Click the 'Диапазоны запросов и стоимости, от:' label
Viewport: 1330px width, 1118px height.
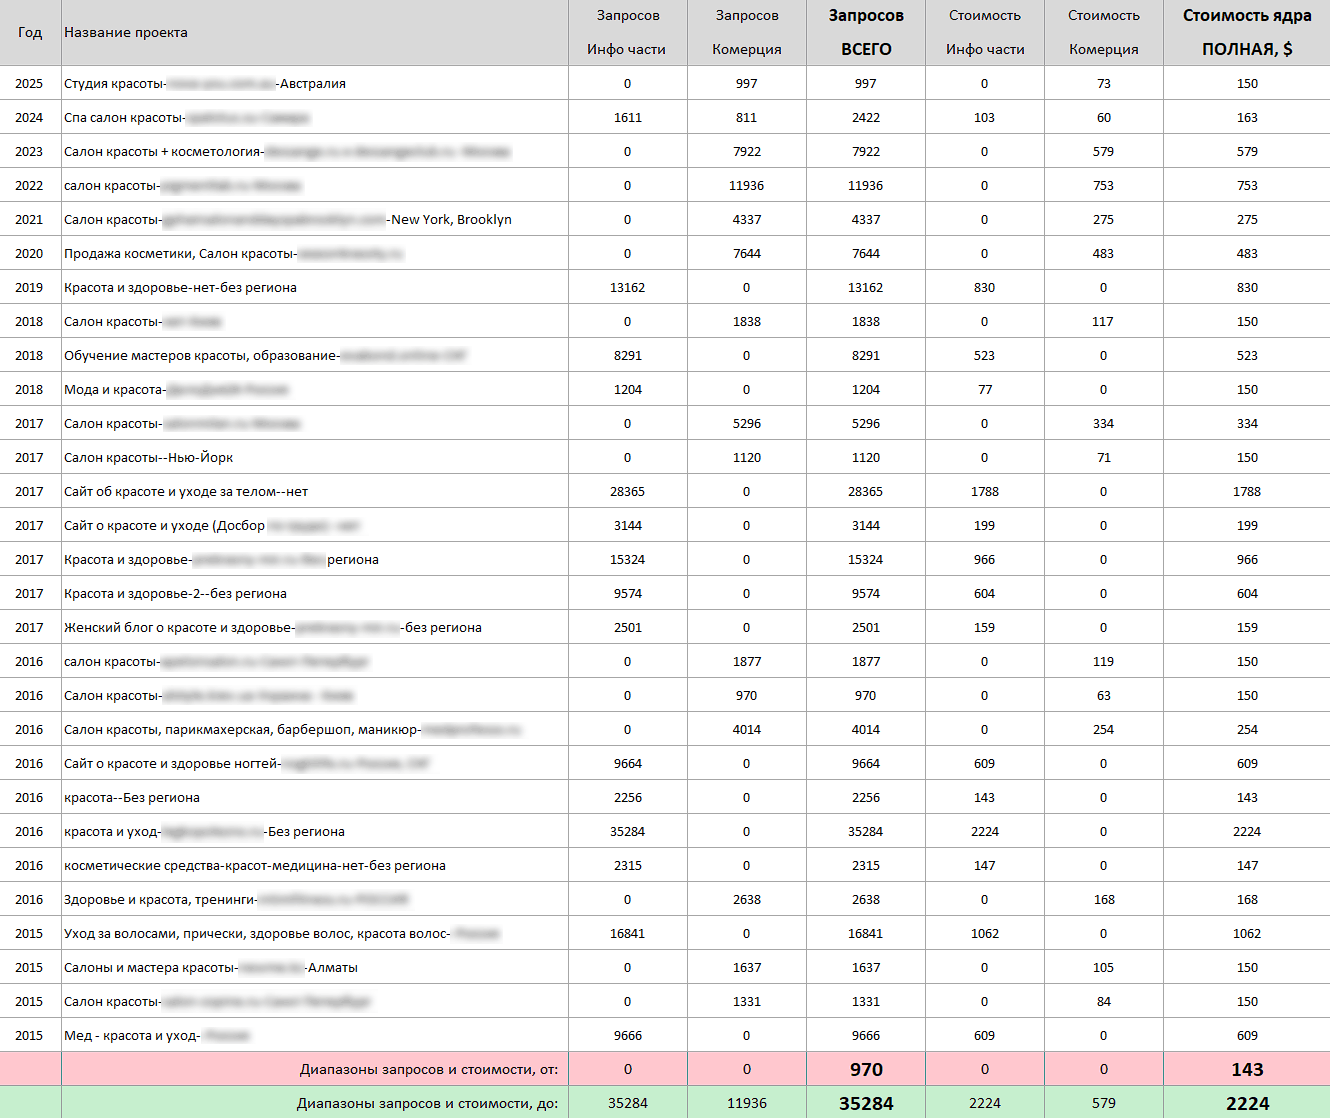428,1070
